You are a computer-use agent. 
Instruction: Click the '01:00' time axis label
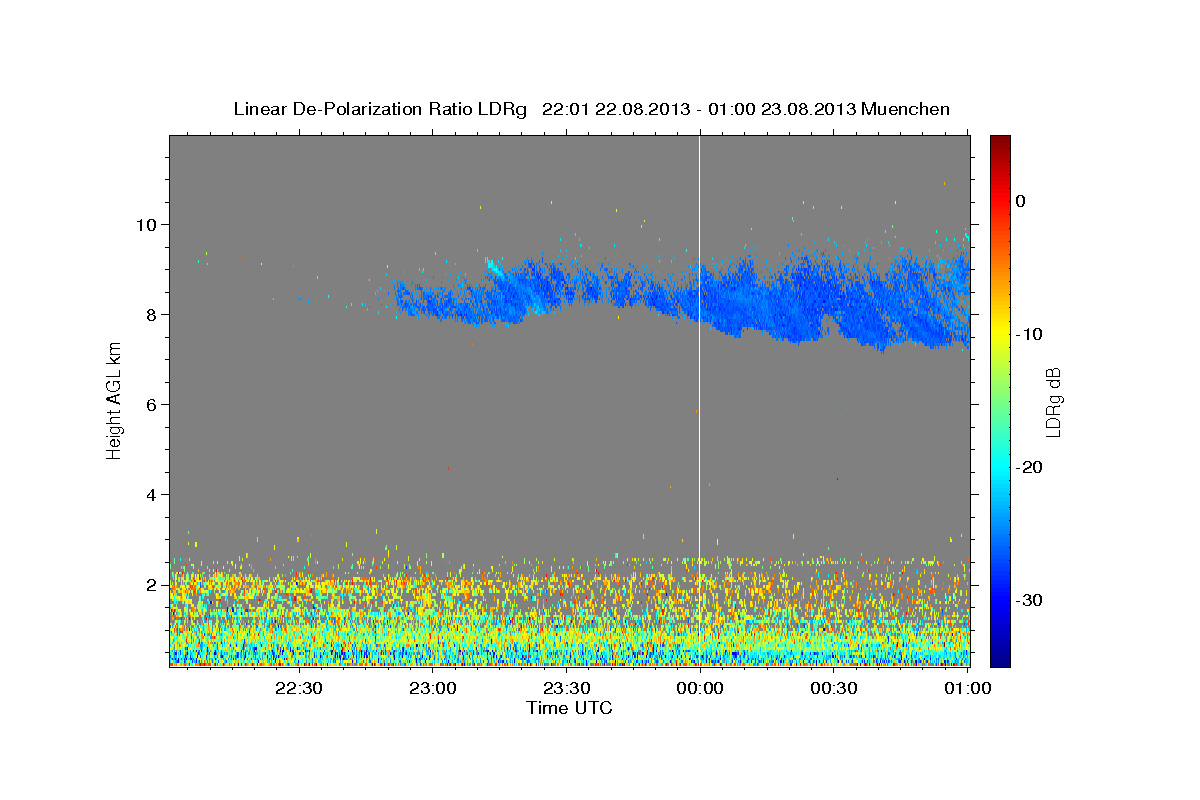[x=967, y=689]
